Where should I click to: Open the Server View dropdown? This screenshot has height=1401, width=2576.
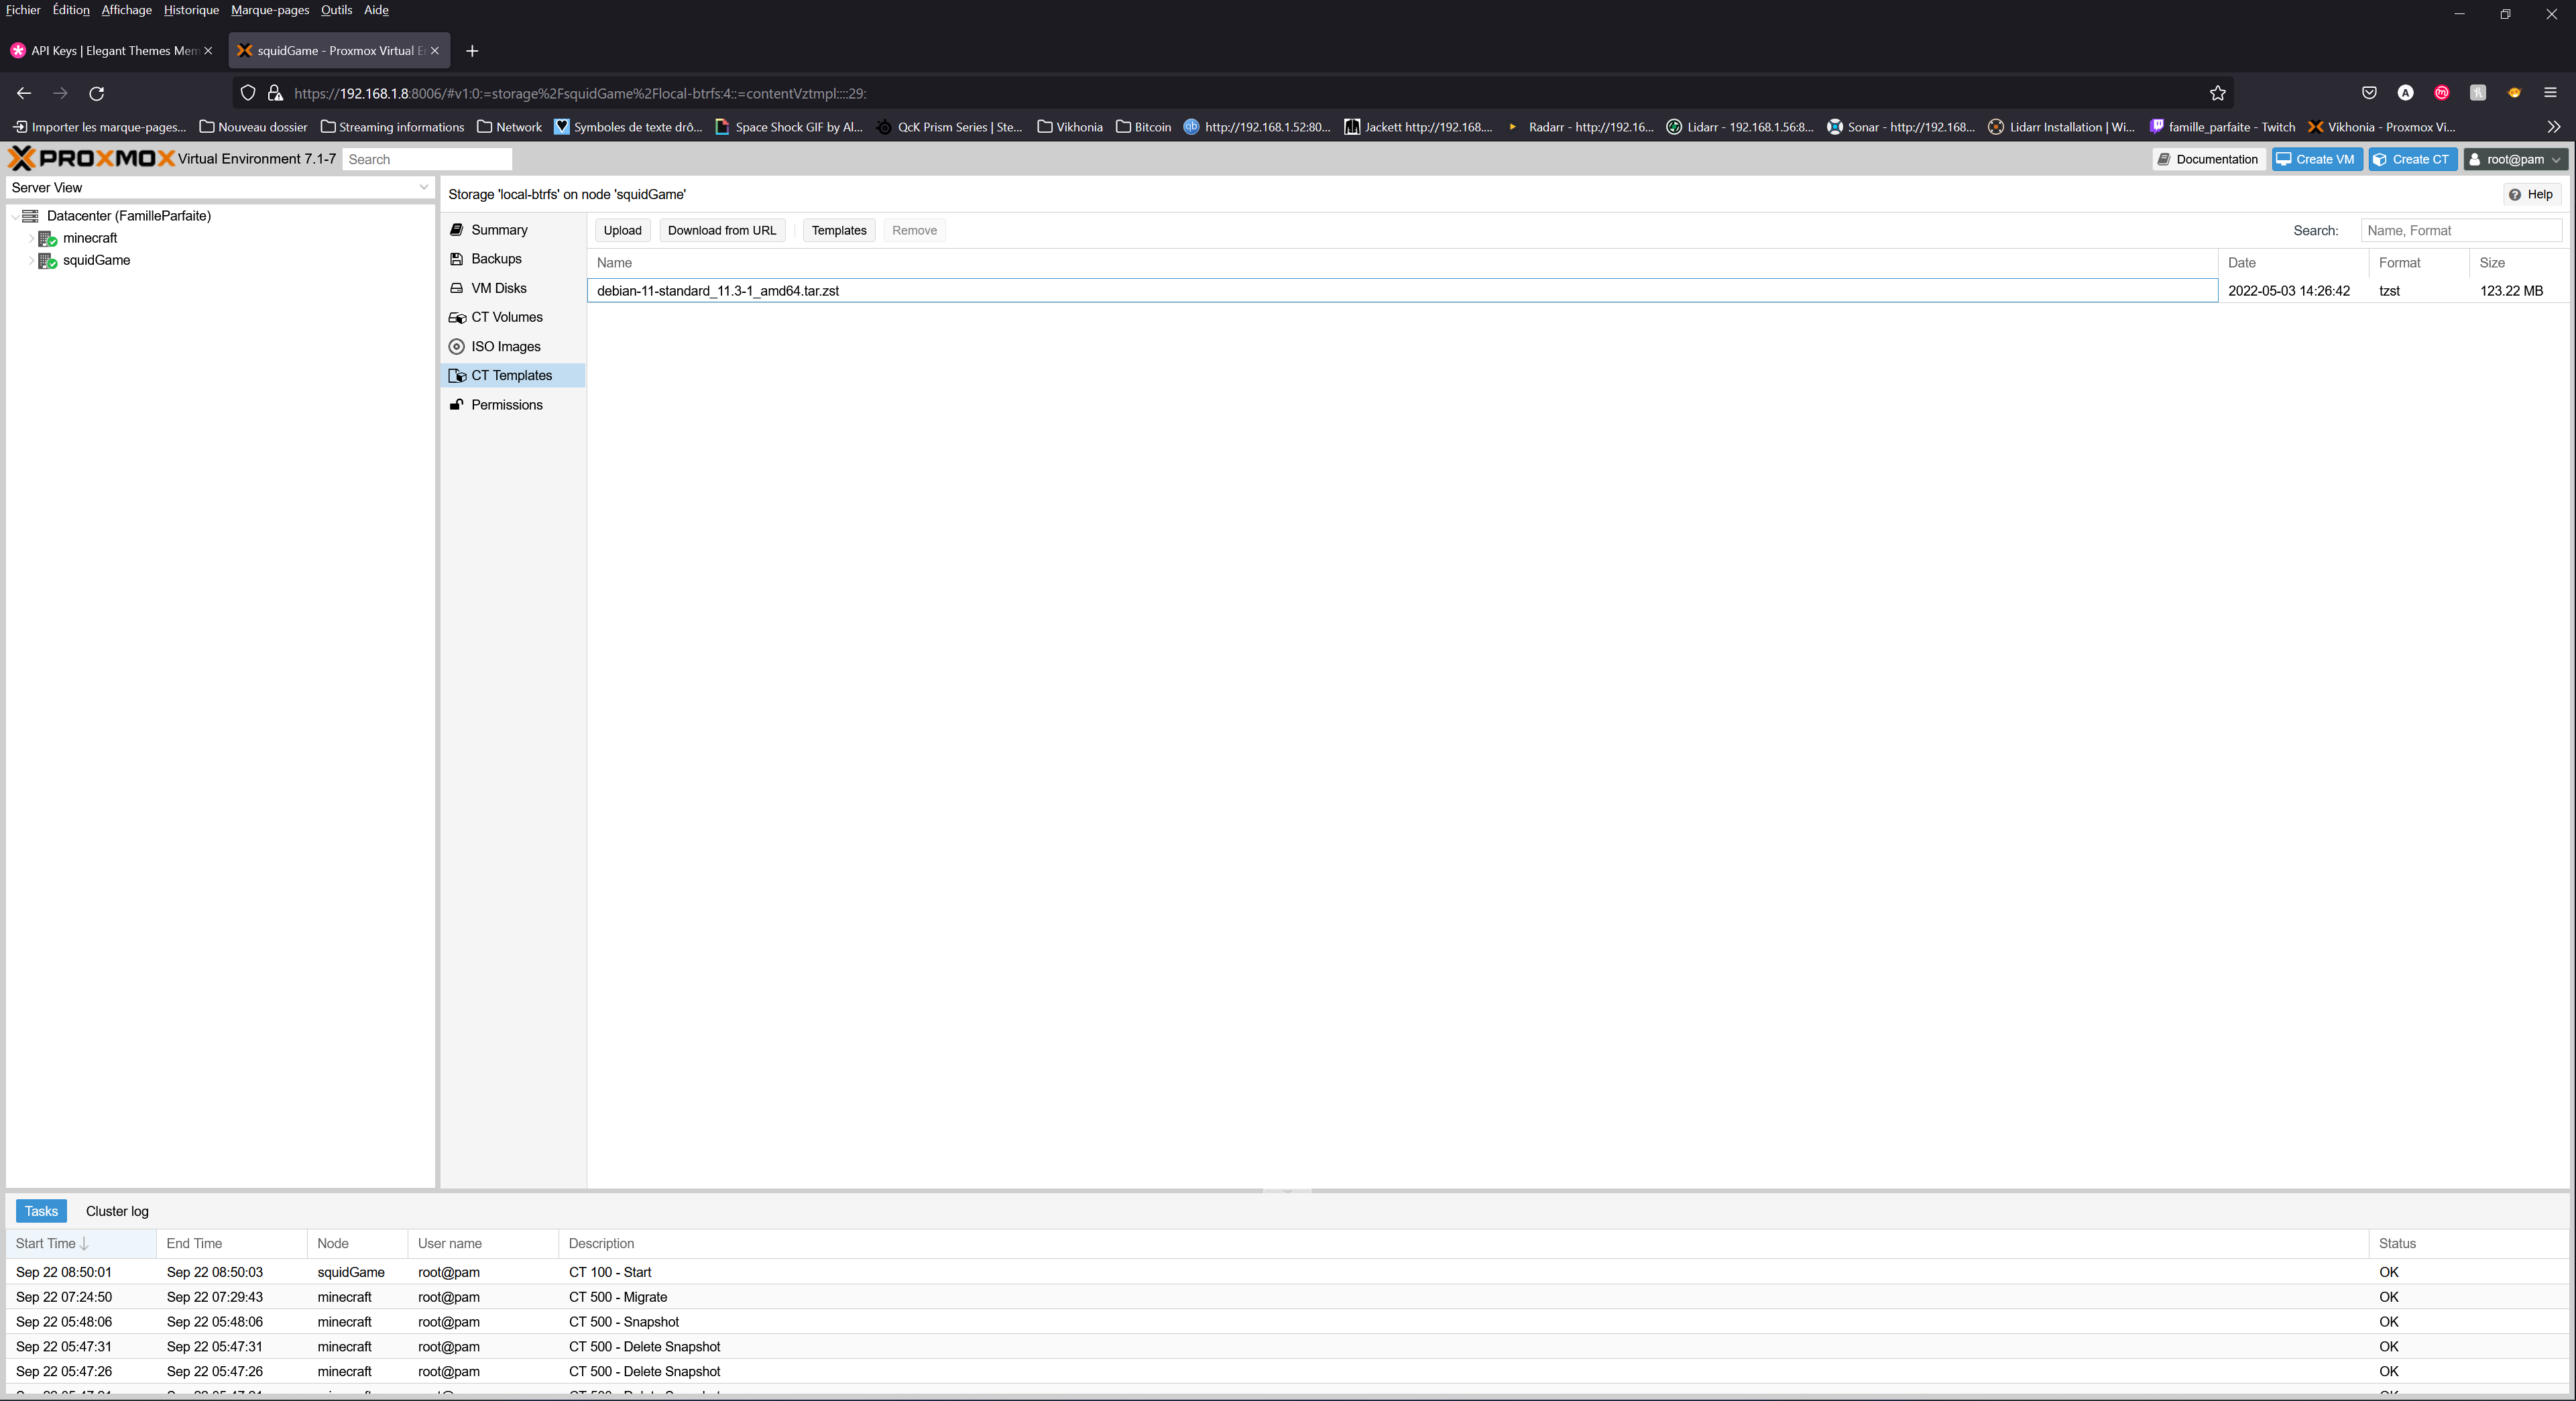click(423, 187)
